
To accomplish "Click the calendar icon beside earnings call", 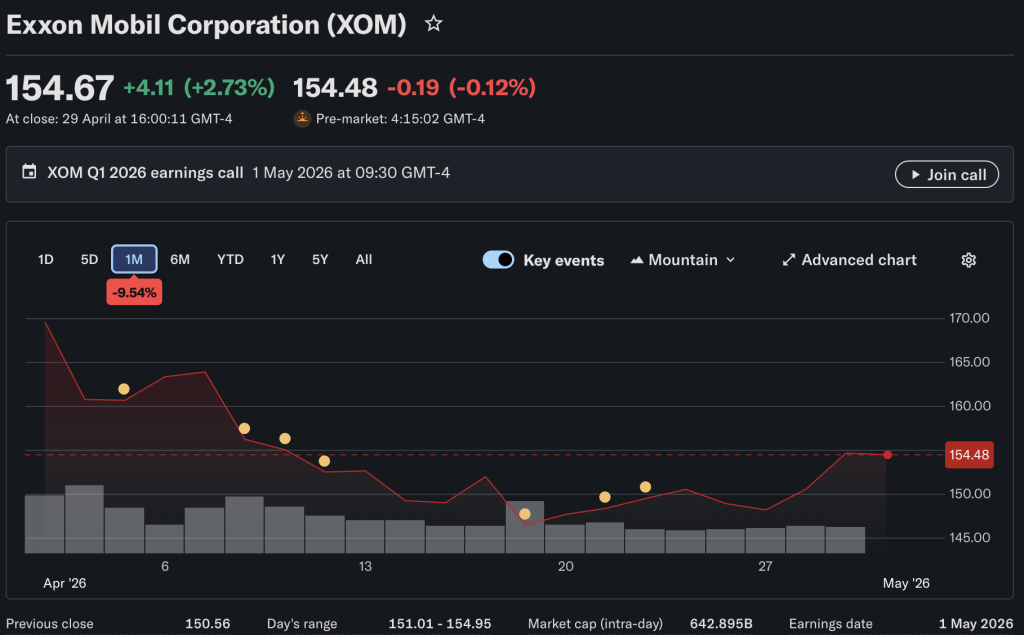I will tap(29, 172).
